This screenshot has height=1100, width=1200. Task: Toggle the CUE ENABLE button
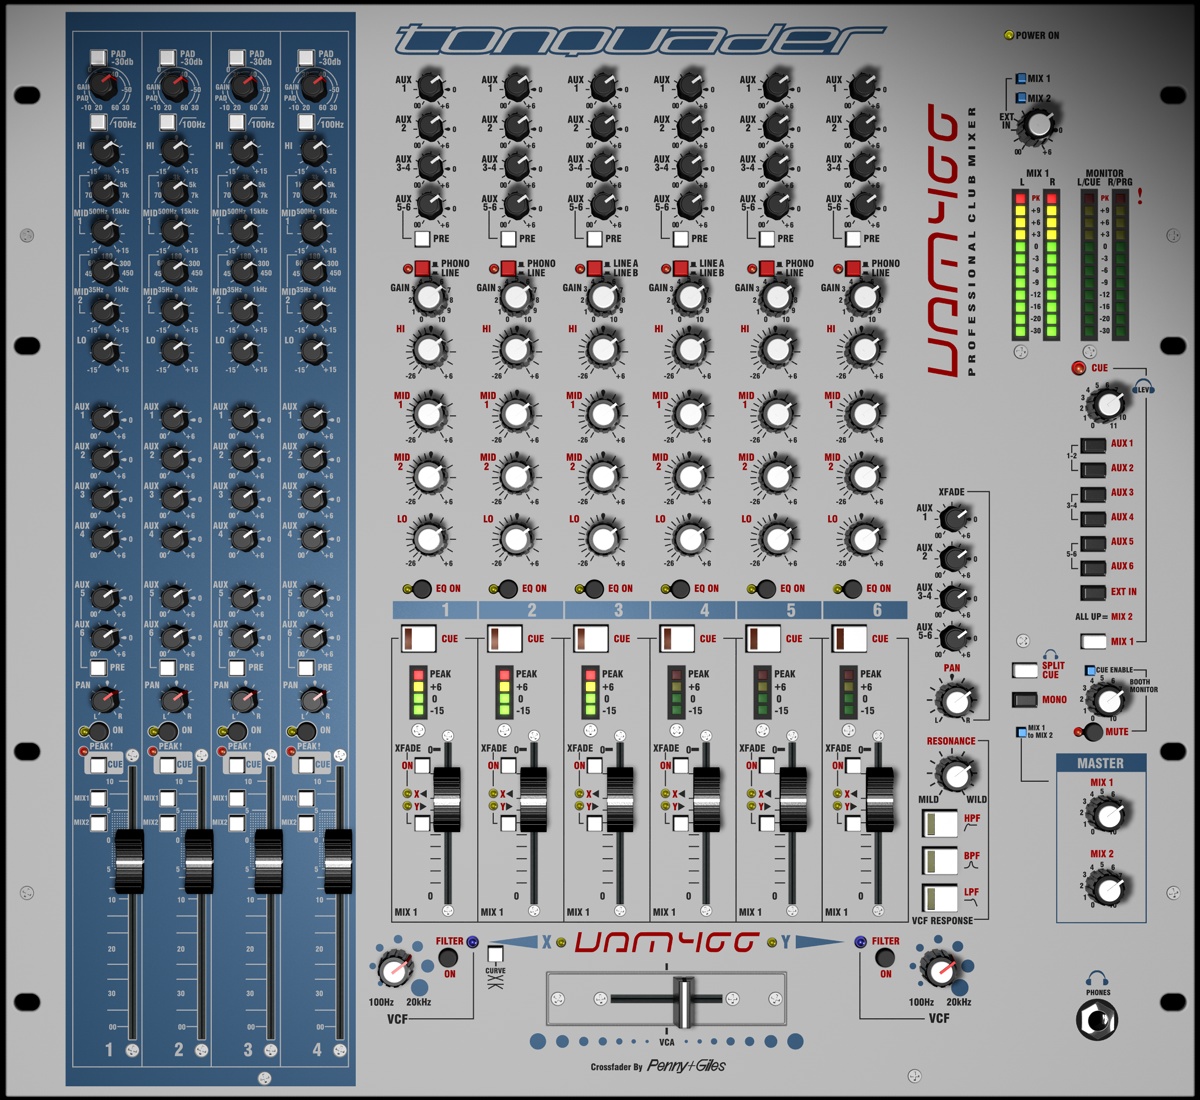[1090, 670]
